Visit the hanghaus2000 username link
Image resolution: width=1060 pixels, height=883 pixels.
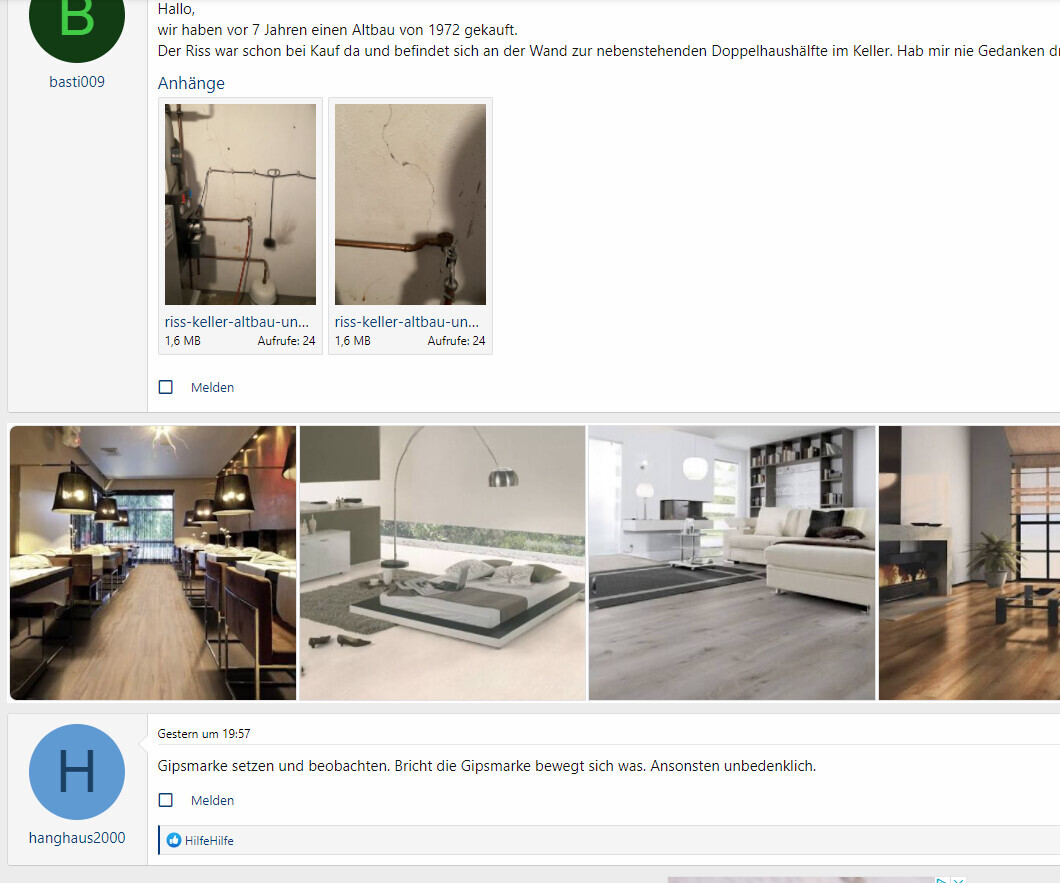[x=77, y=838]
